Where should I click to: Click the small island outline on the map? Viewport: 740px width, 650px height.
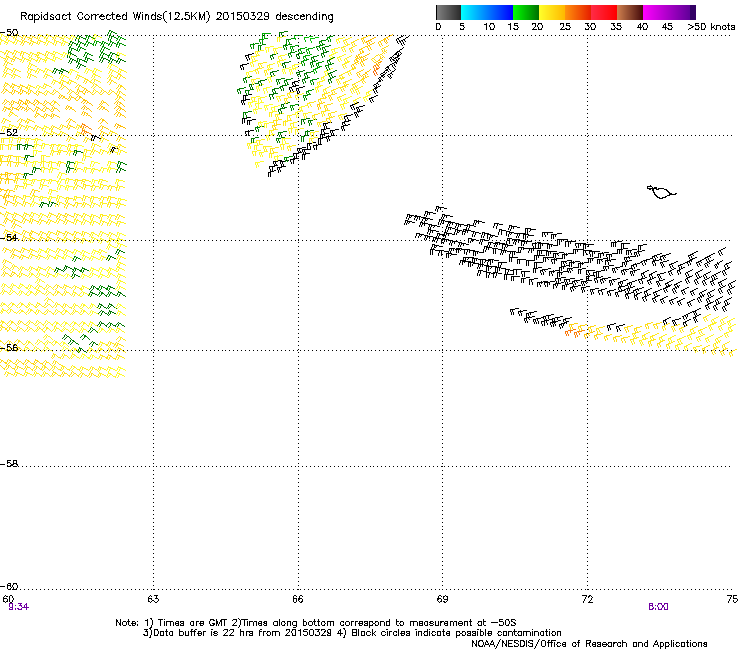tap(661, 192)
